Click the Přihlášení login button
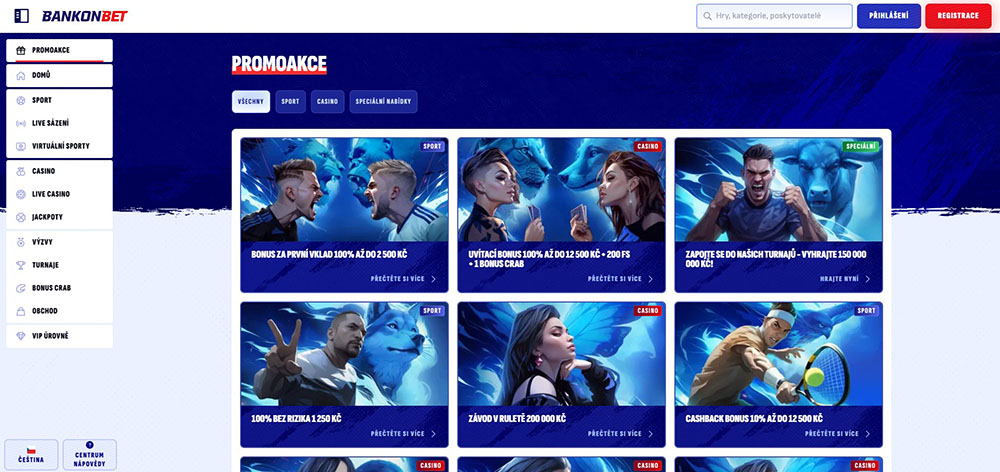 (888, 16)
